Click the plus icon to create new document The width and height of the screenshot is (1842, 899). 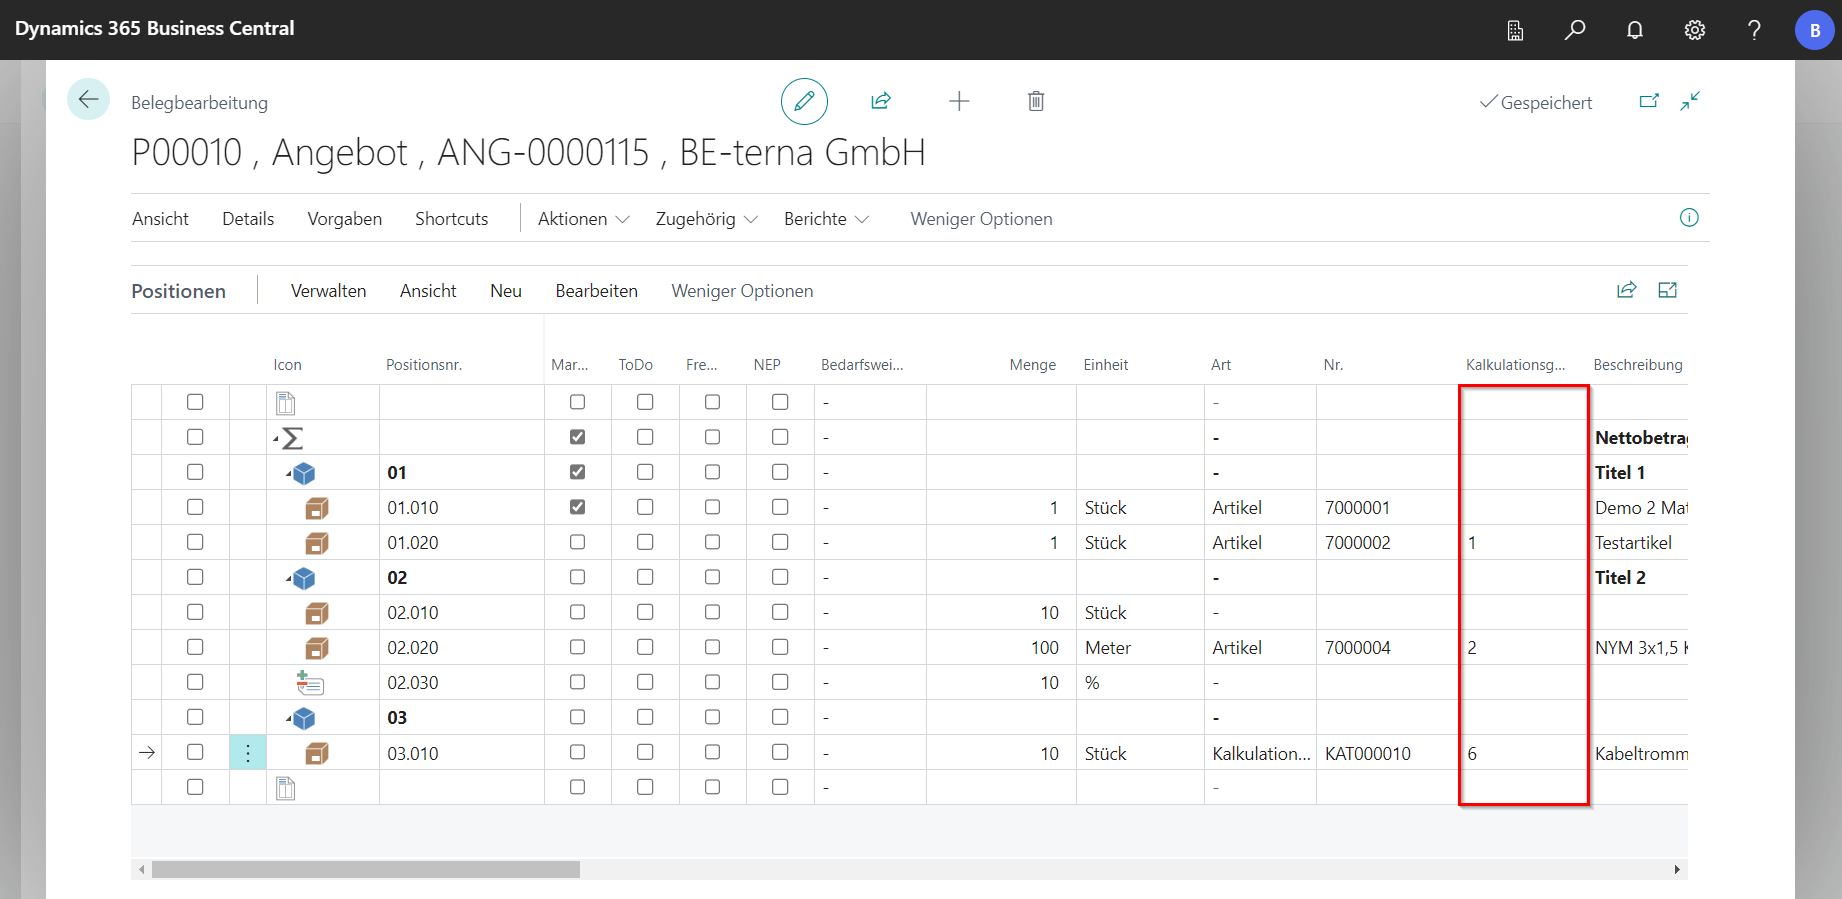point(959,101)
